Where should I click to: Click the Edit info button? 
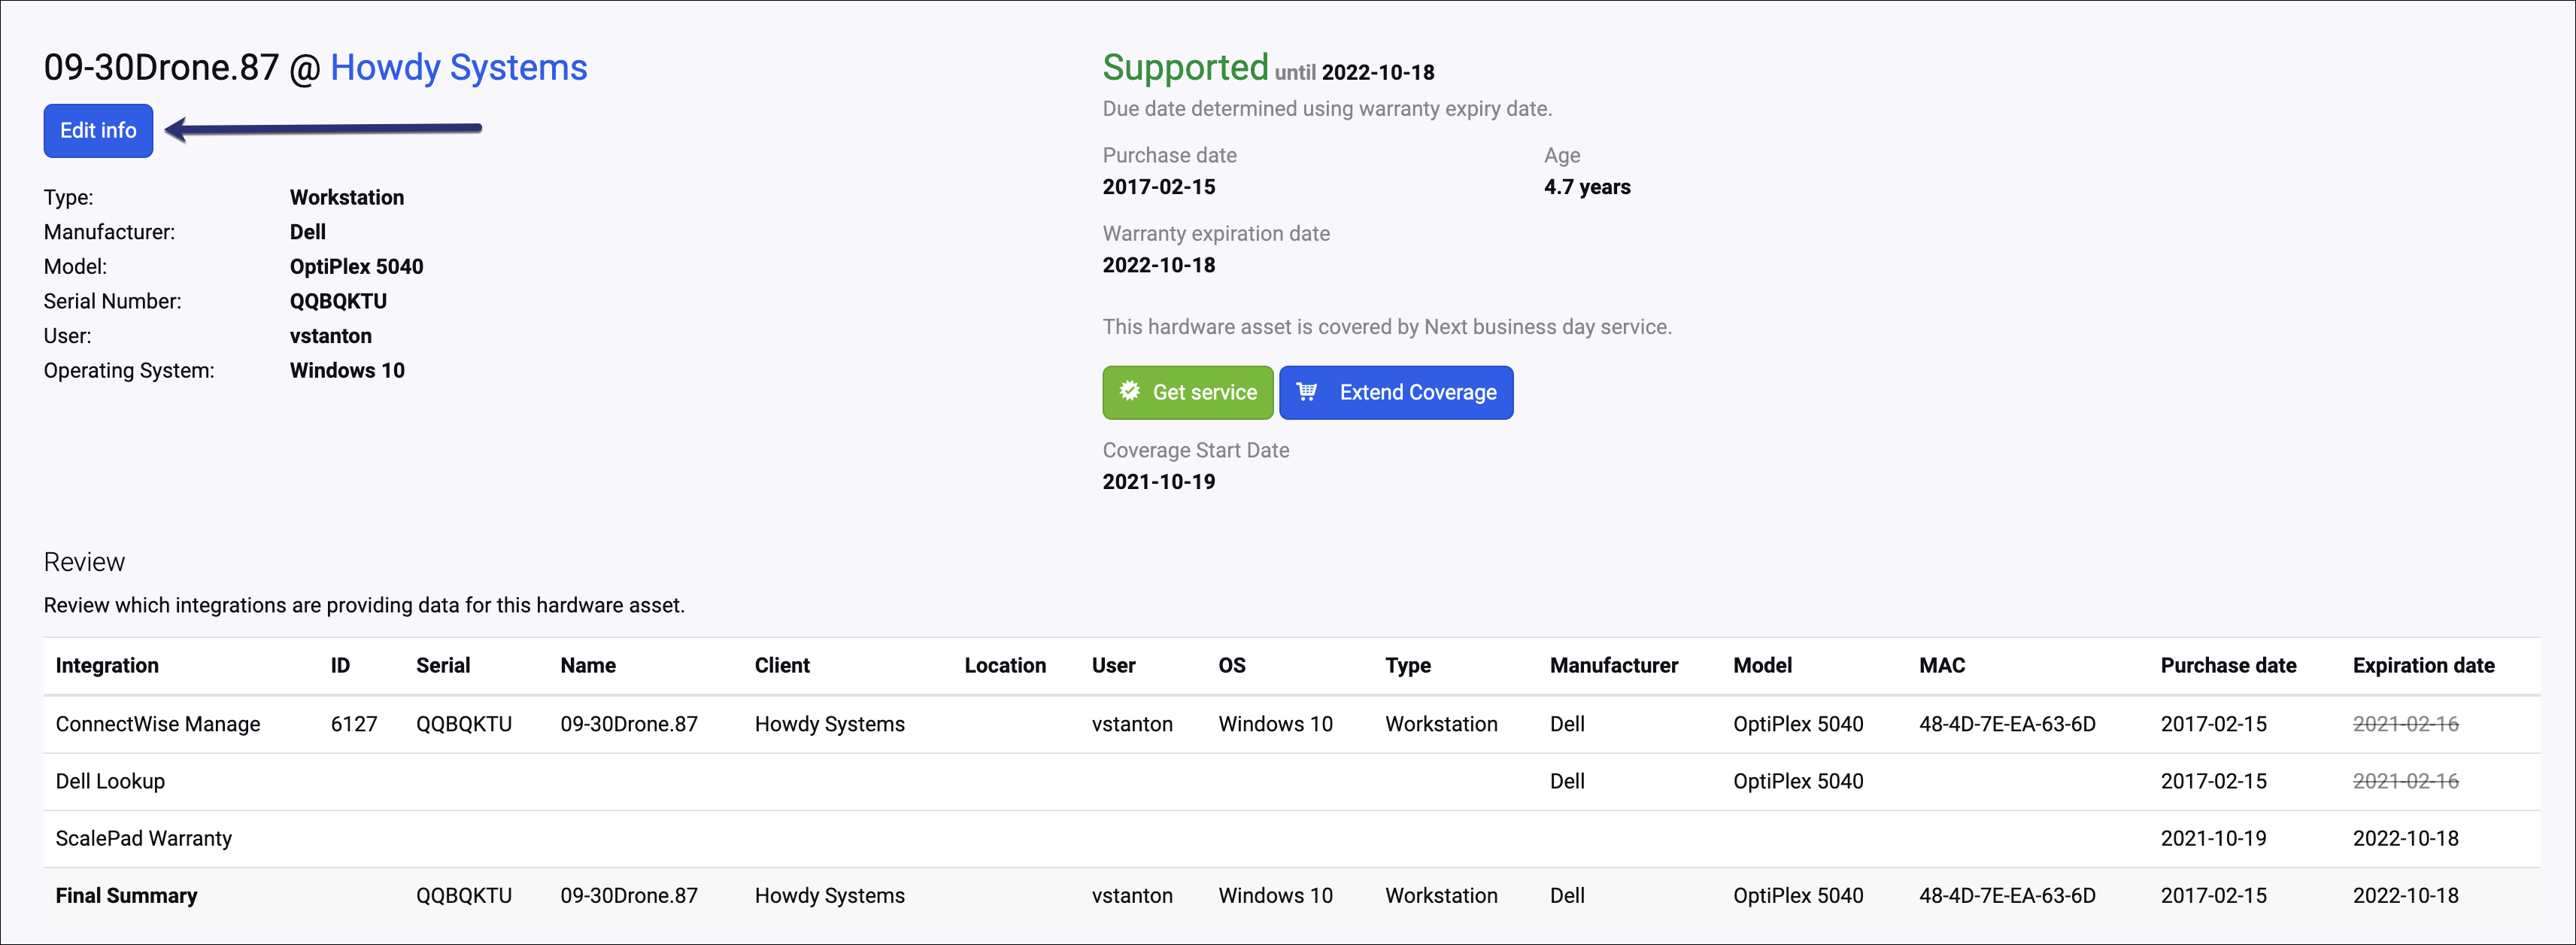tap(98, 130)
